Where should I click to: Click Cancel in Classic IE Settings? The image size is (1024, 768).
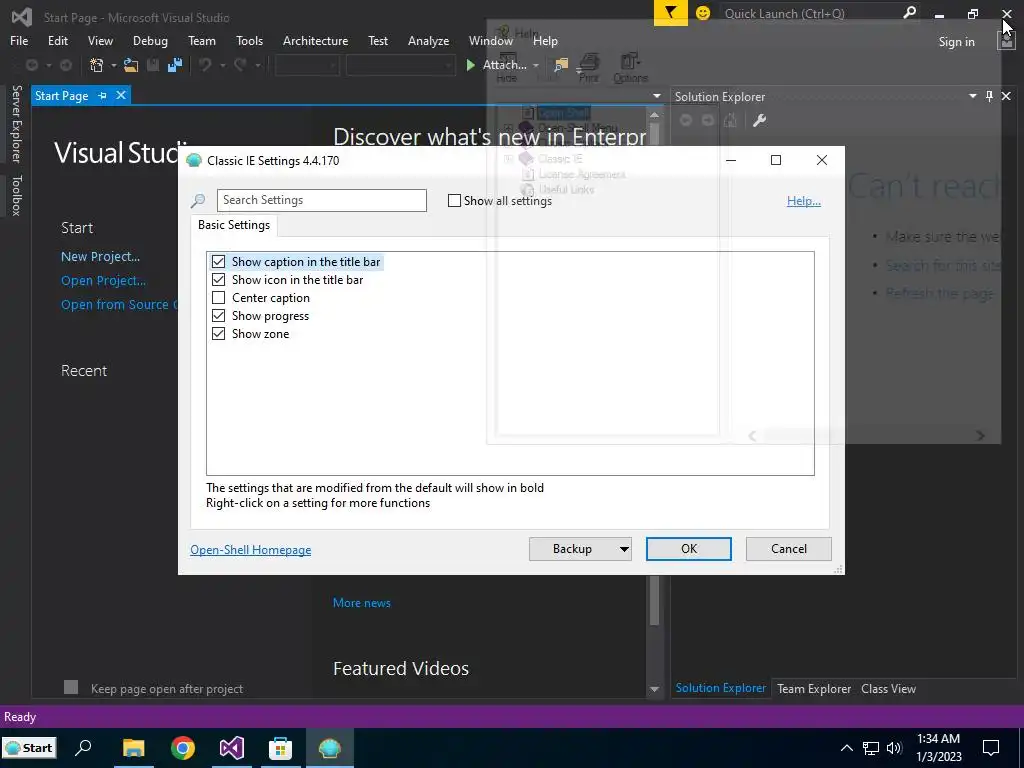[789, 549]
